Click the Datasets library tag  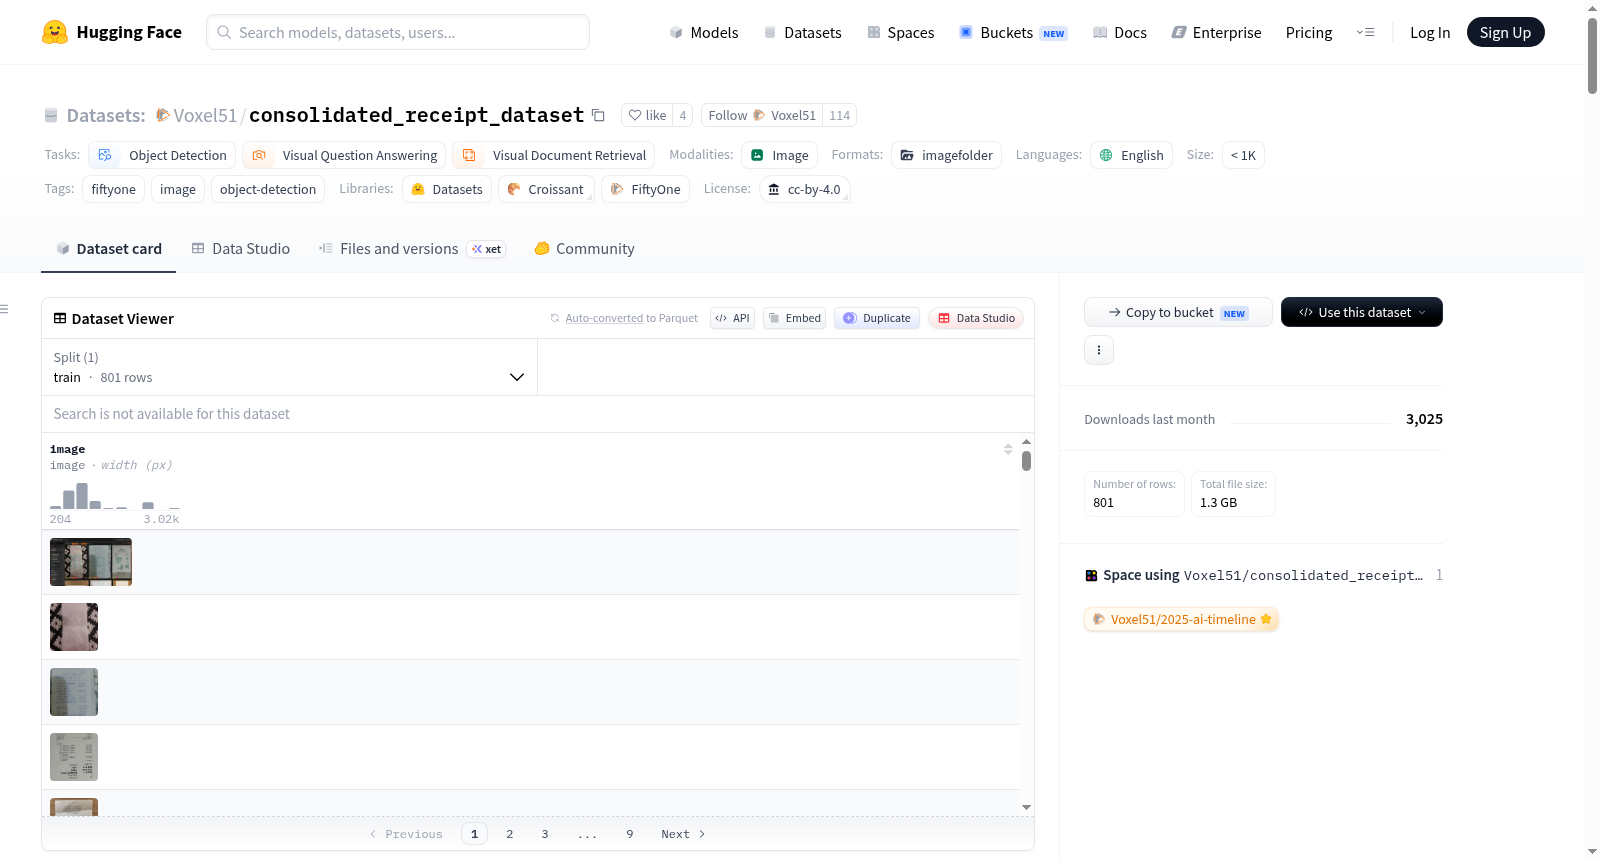(x=447, y=189)
